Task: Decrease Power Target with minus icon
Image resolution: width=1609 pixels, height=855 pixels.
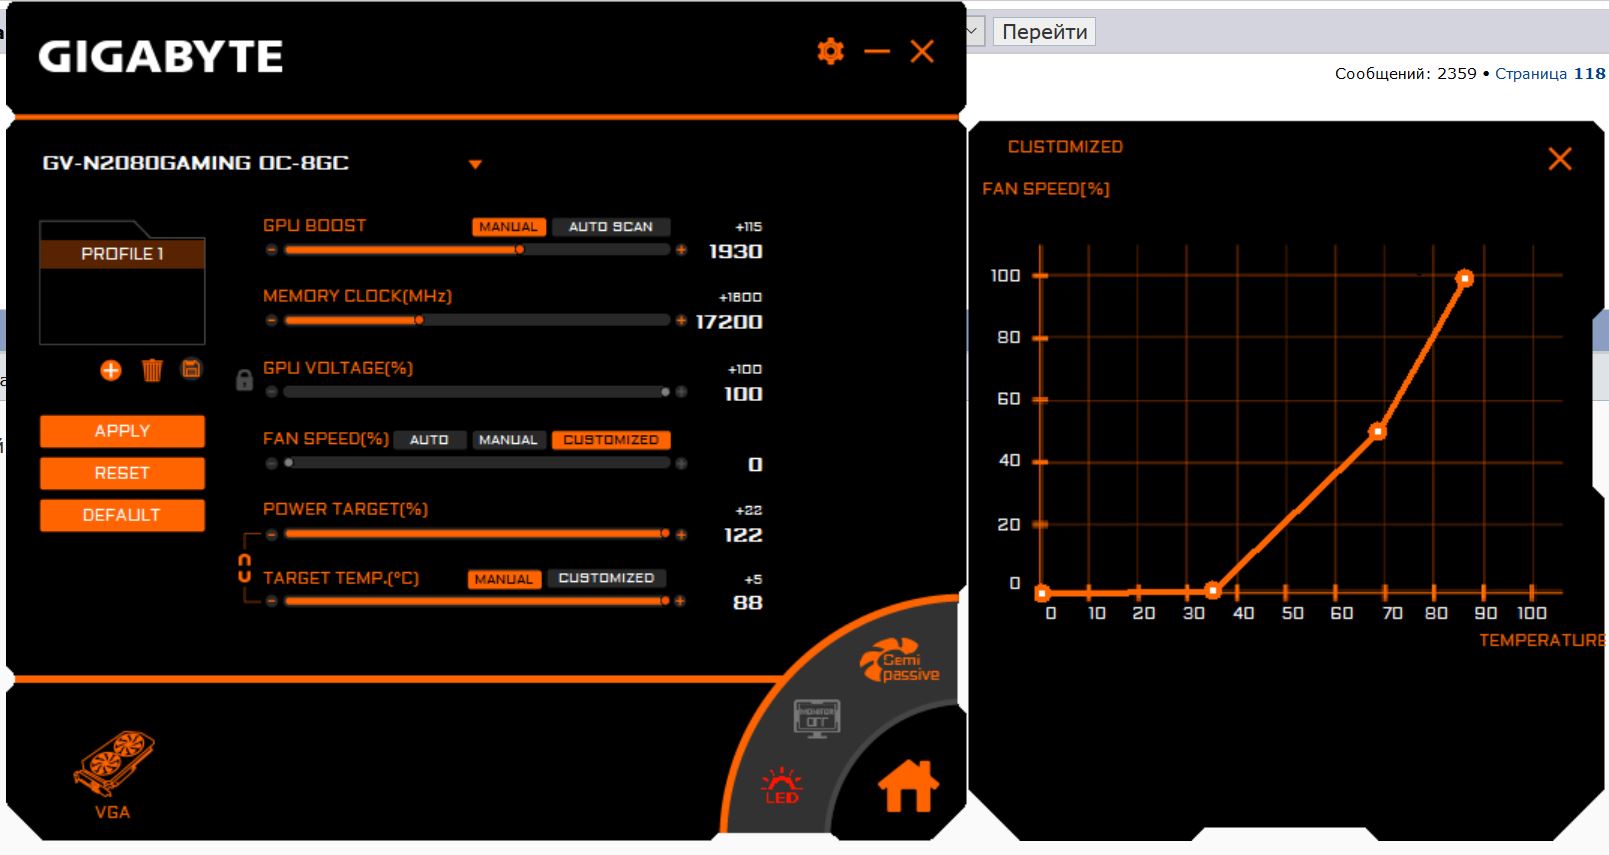Action: 272,535
